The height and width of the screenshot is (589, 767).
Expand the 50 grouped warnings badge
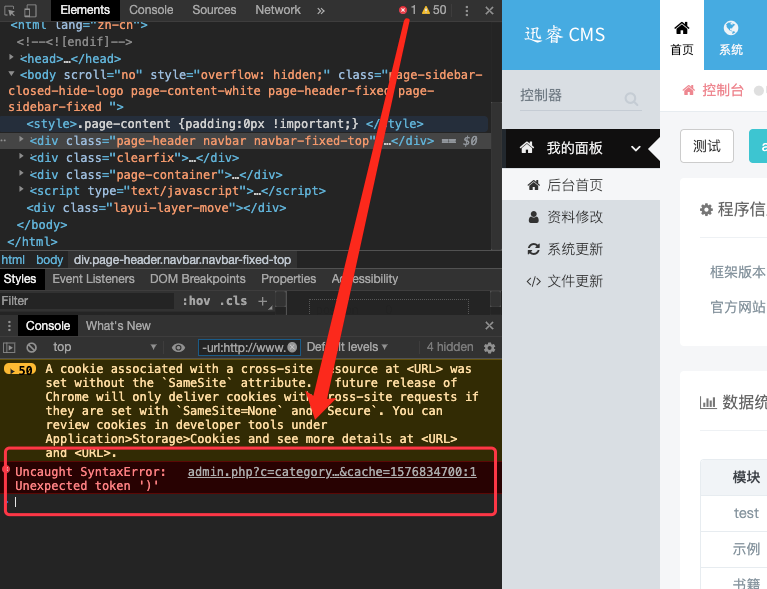(x=20, y=369)
